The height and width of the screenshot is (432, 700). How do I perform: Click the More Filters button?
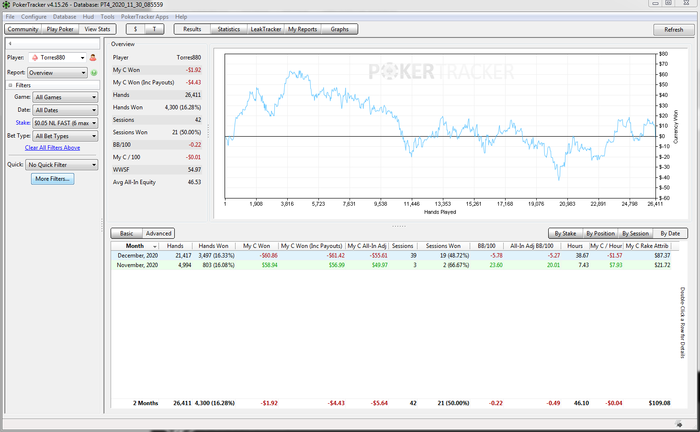click(53, 179)
